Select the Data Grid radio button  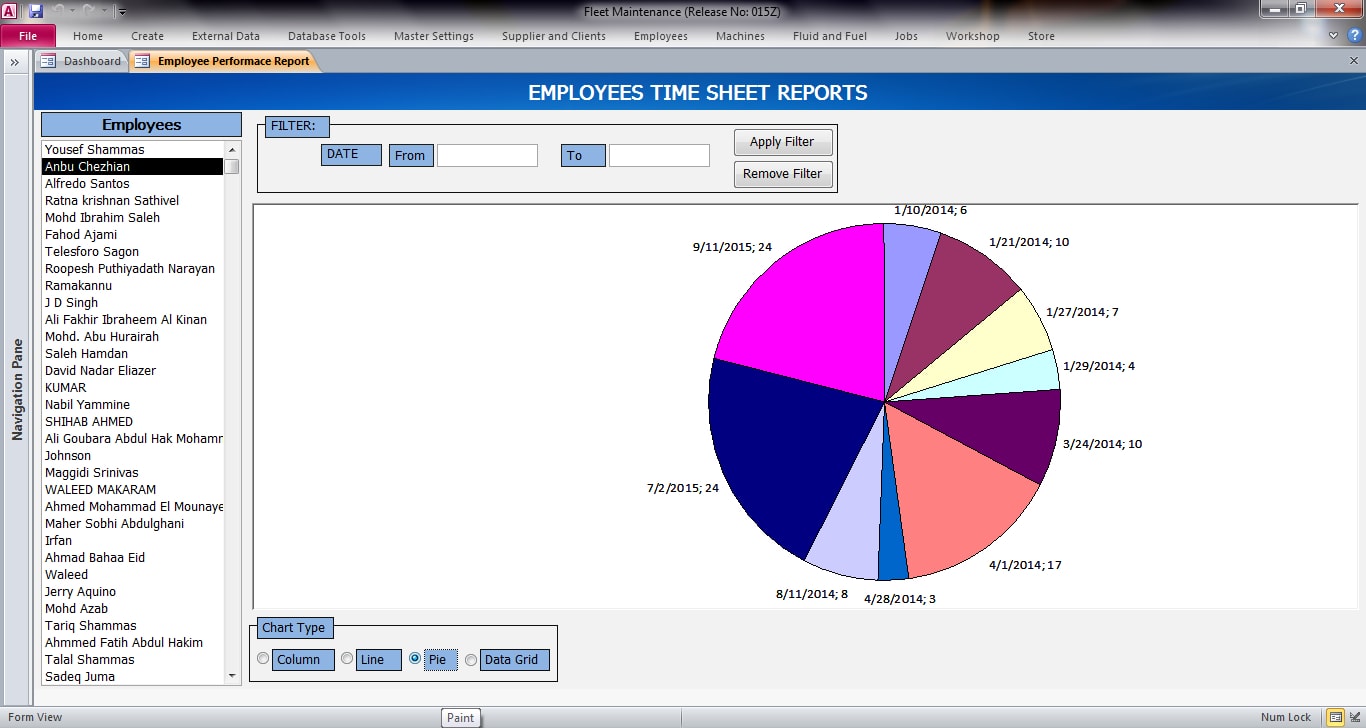coord(471,659)
